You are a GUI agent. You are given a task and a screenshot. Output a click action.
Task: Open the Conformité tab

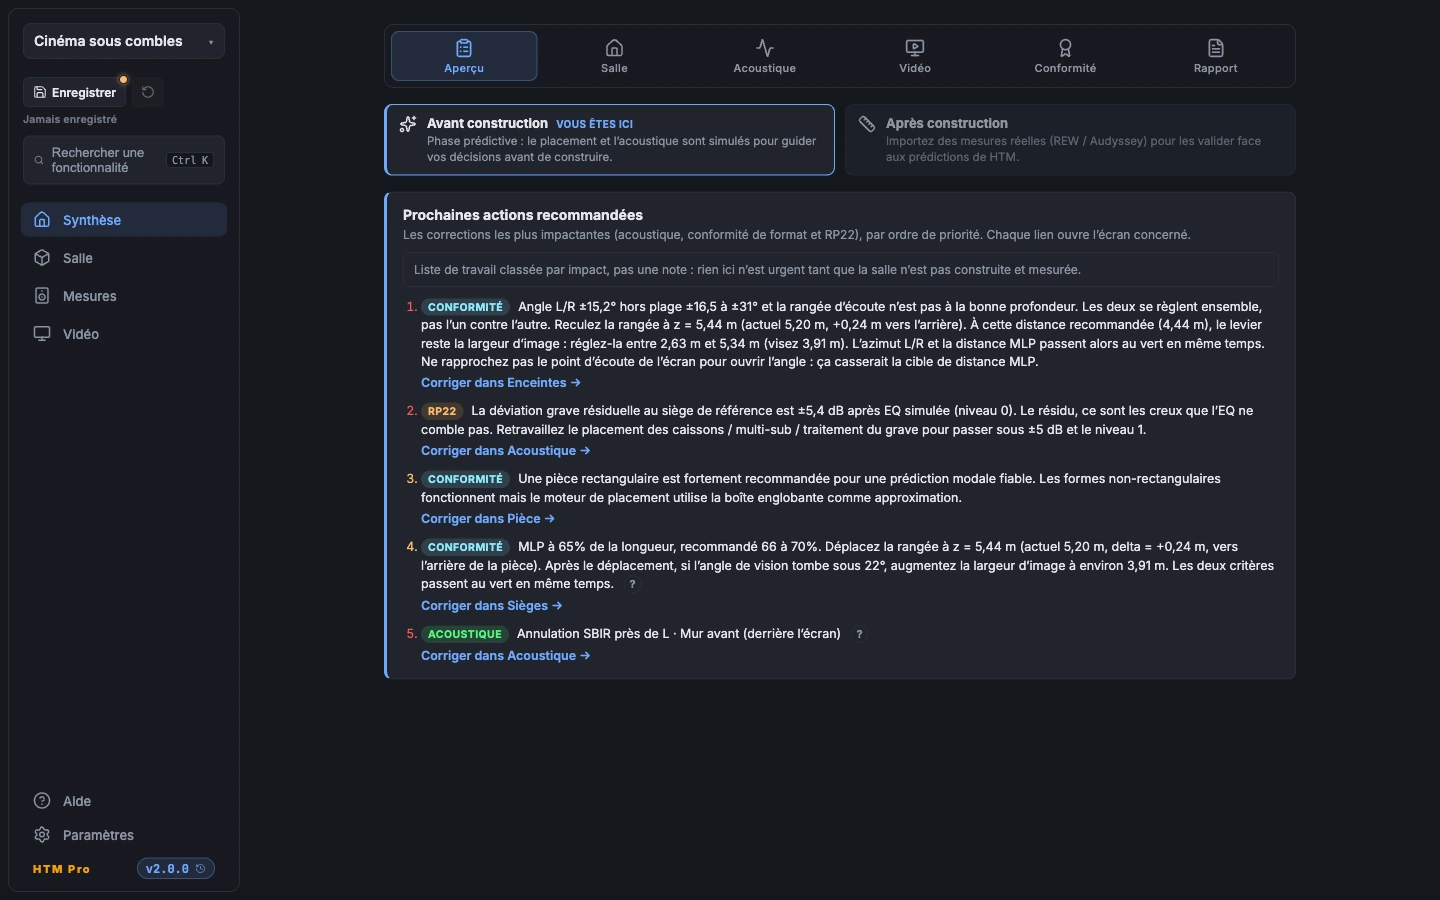tap(1065, 56)
